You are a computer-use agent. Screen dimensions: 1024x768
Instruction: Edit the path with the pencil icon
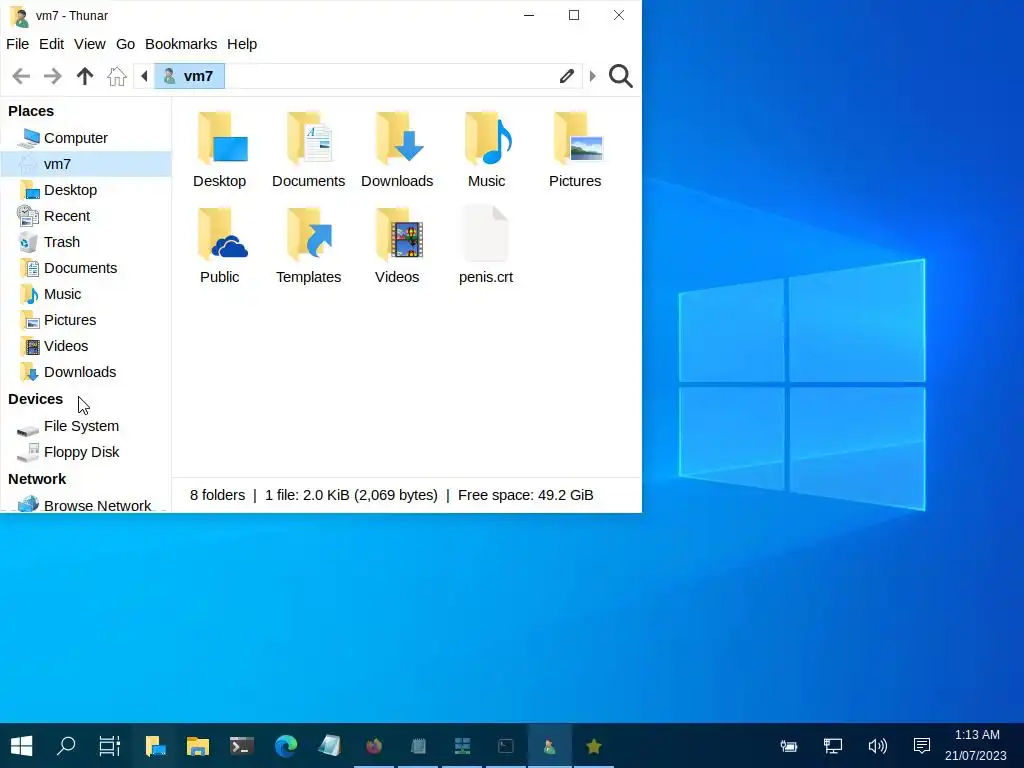[x=566, y=76]
